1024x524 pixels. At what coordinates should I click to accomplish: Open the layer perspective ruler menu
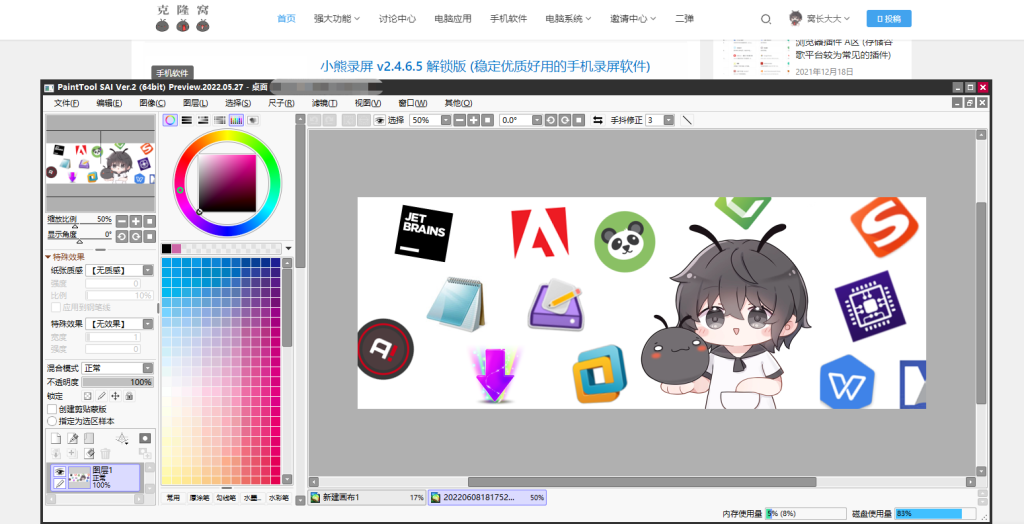pyautogui.click(x=121, y=438)
